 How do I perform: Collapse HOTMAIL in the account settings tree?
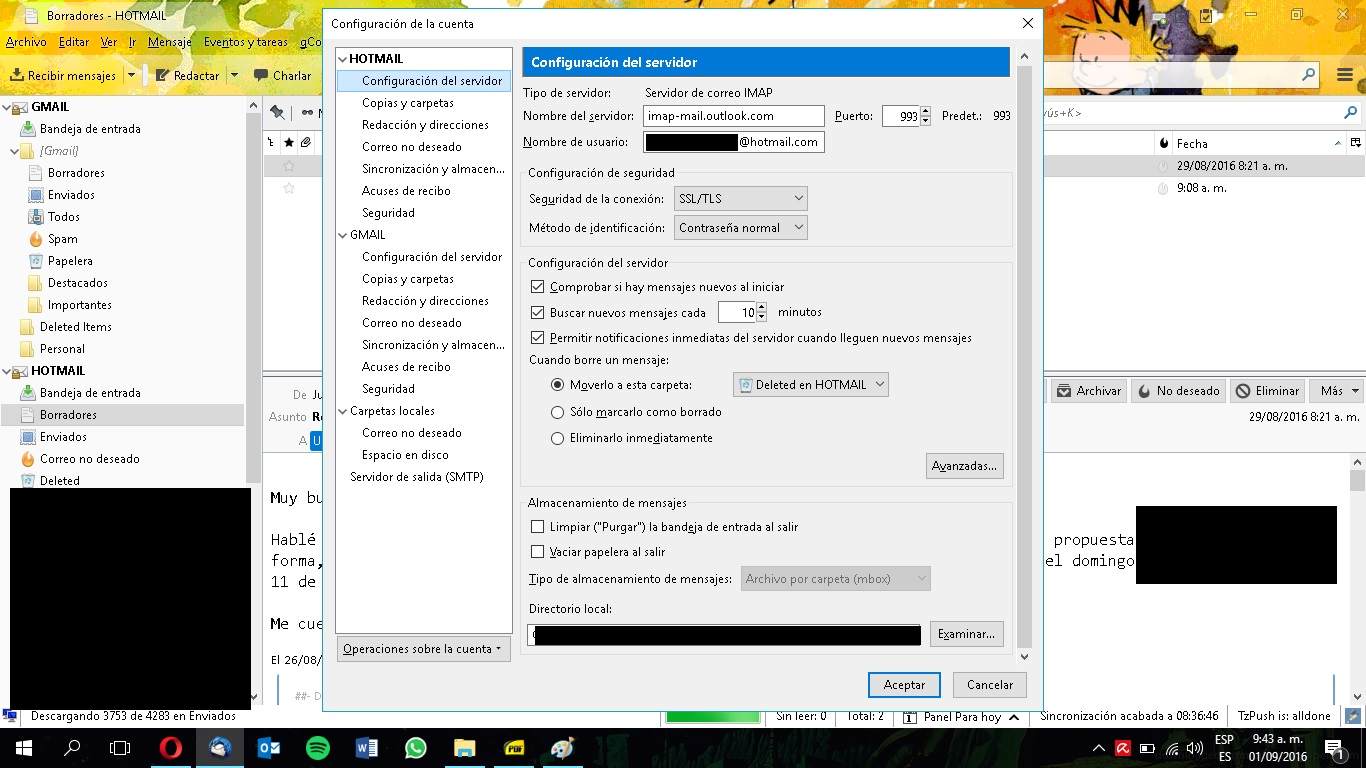coord(343,59)
